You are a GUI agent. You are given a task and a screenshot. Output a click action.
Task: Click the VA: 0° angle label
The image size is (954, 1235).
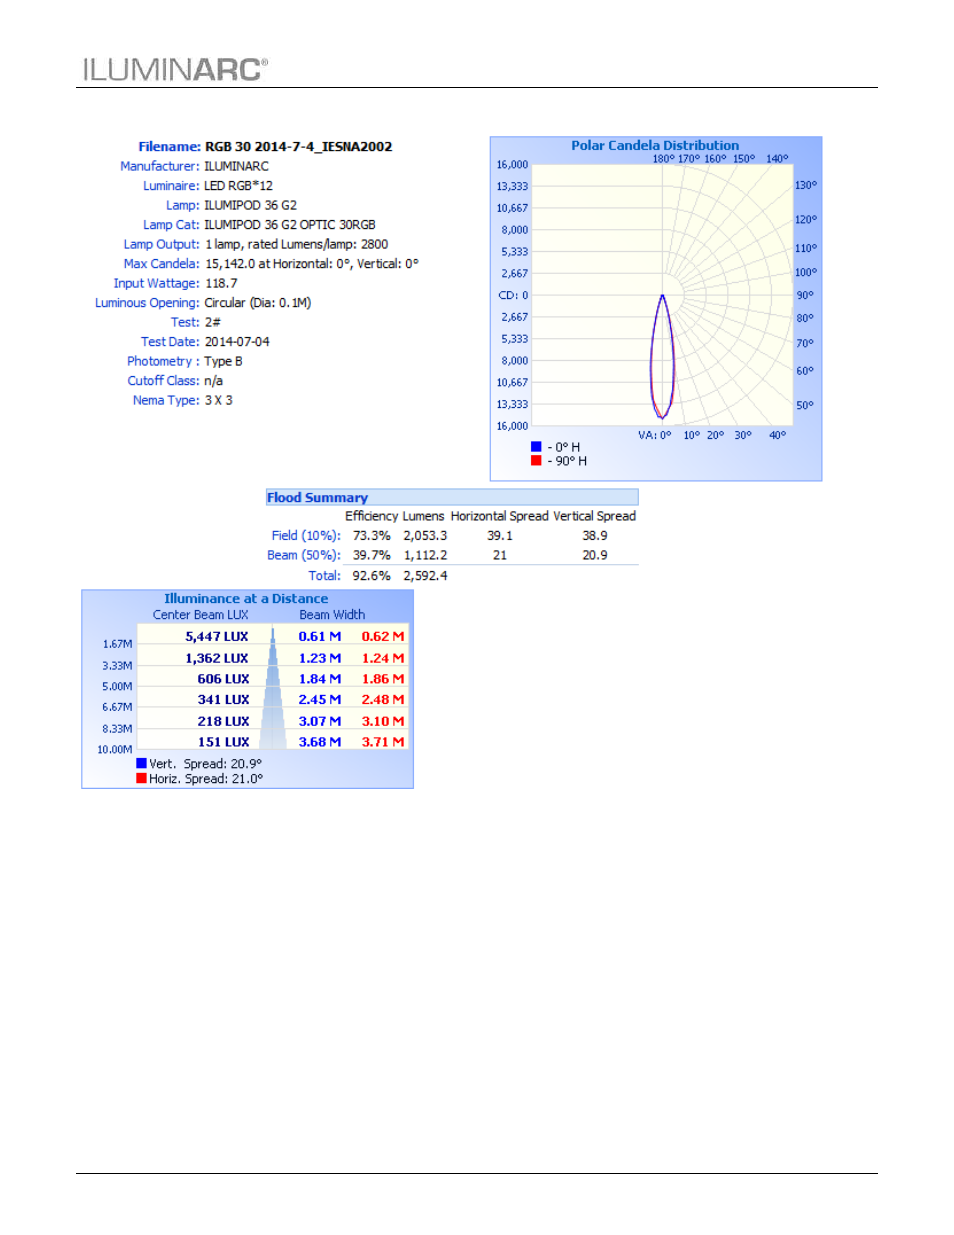(x=655, y=435)
